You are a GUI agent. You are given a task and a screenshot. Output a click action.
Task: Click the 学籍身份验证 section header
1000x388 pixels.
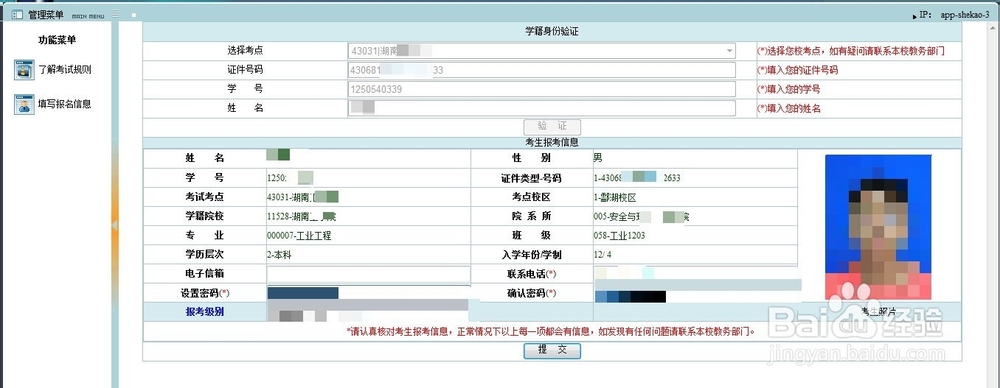[x=552, y=31]
